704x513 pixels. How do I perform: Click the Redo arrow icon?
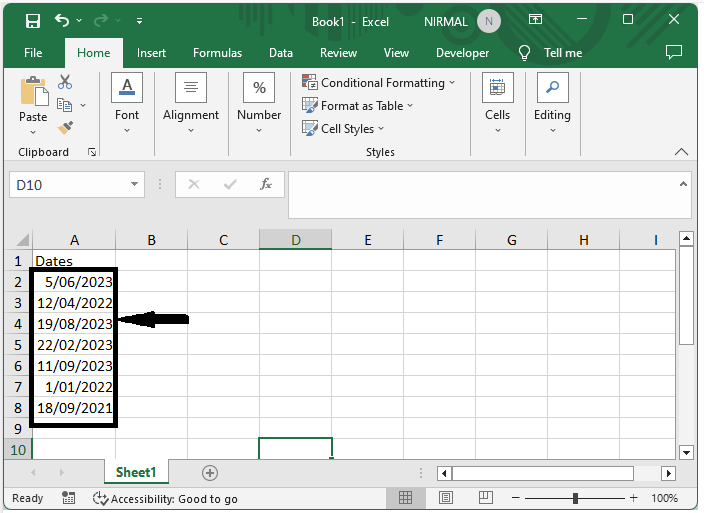[x=101, y=20]
